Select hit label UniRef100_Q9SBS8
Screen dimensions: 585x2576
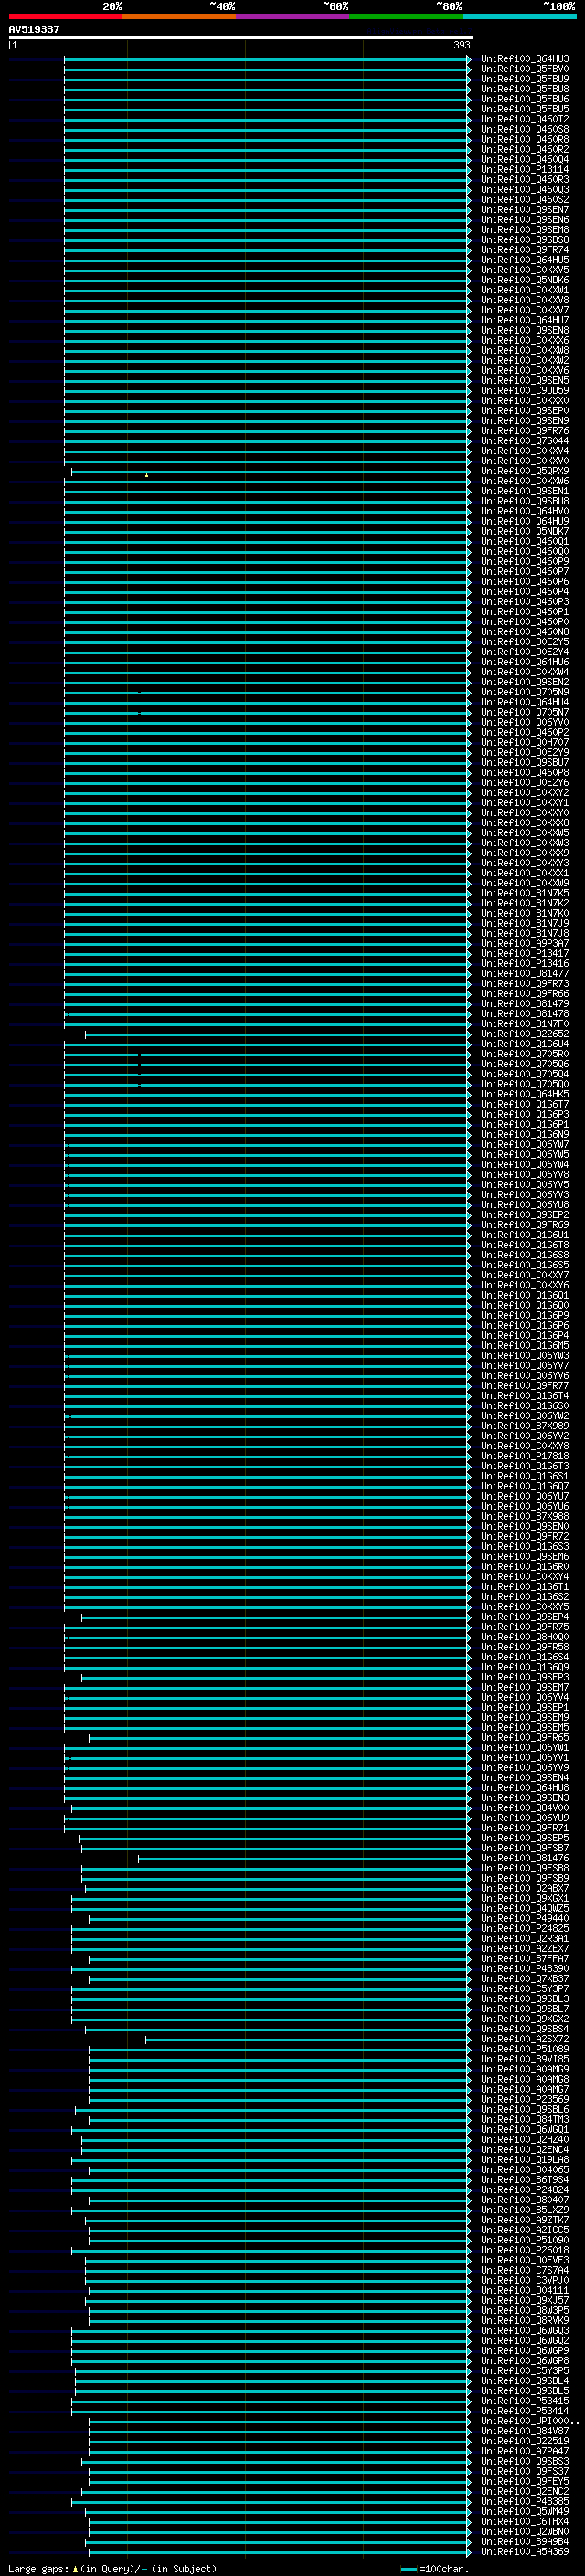pos(525,240)
